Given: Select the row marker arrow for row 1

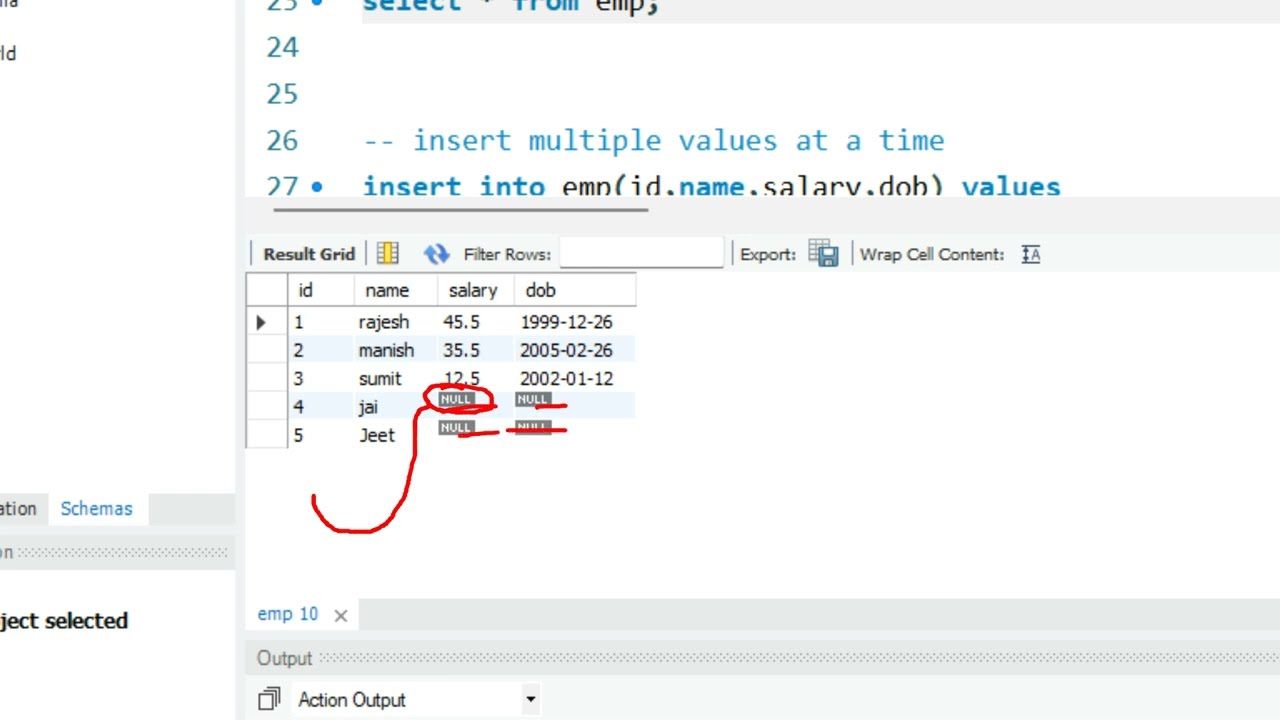Looking at the screenshot, I should tap(262, 322).
